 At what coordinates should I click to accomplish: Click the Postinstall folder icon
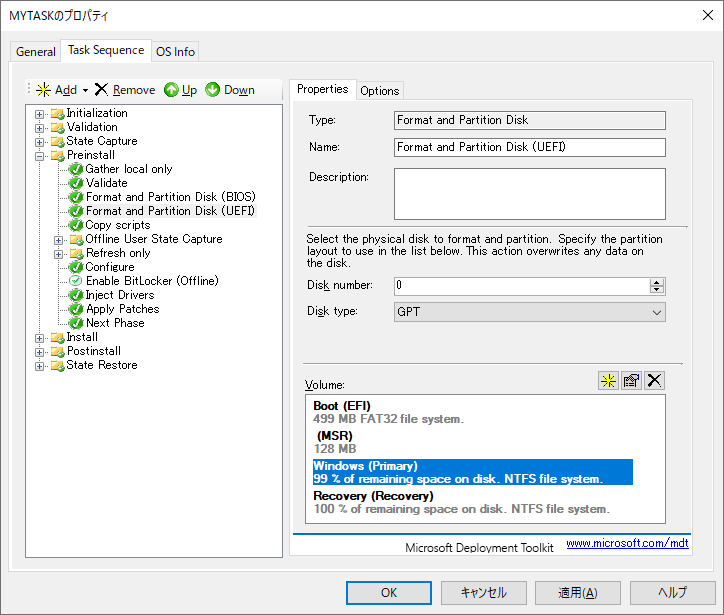pyautogui.click(x=58, y=351)
